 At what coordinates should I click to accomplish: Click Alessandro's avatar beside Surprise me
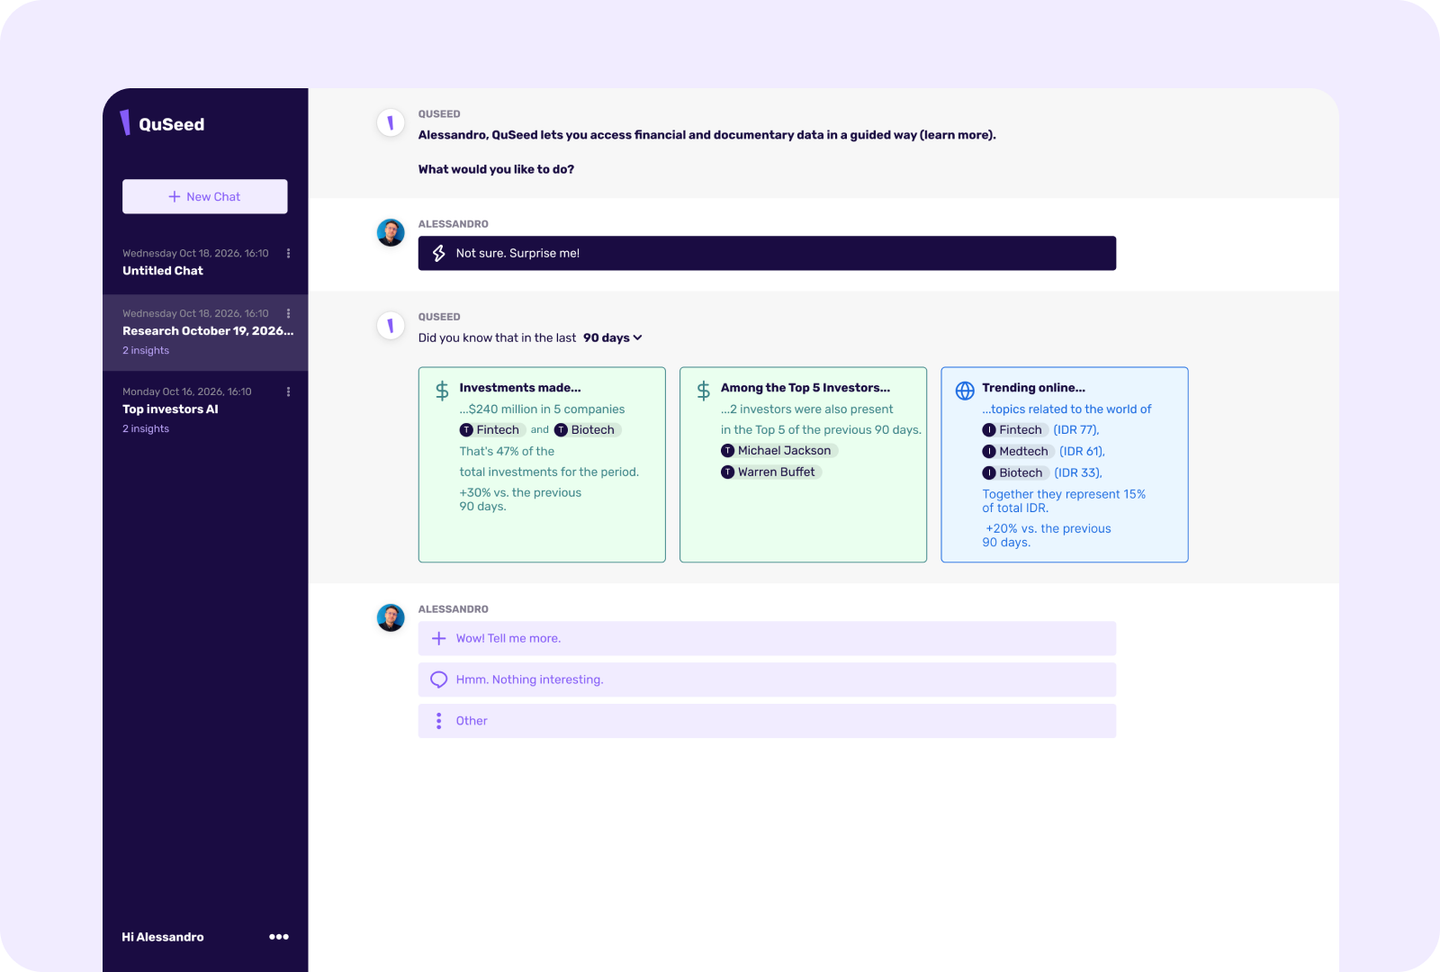[390, 232]
